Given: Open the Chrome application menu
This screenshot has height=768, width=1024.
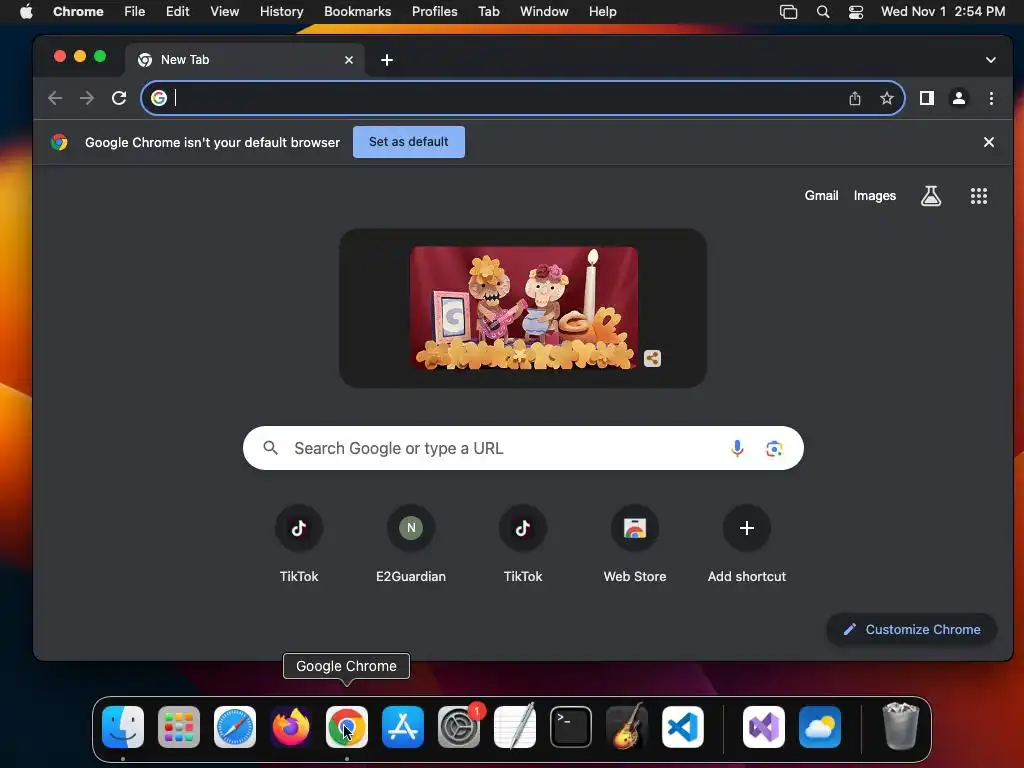Looking at the screenshot, I should click(78, 12).
